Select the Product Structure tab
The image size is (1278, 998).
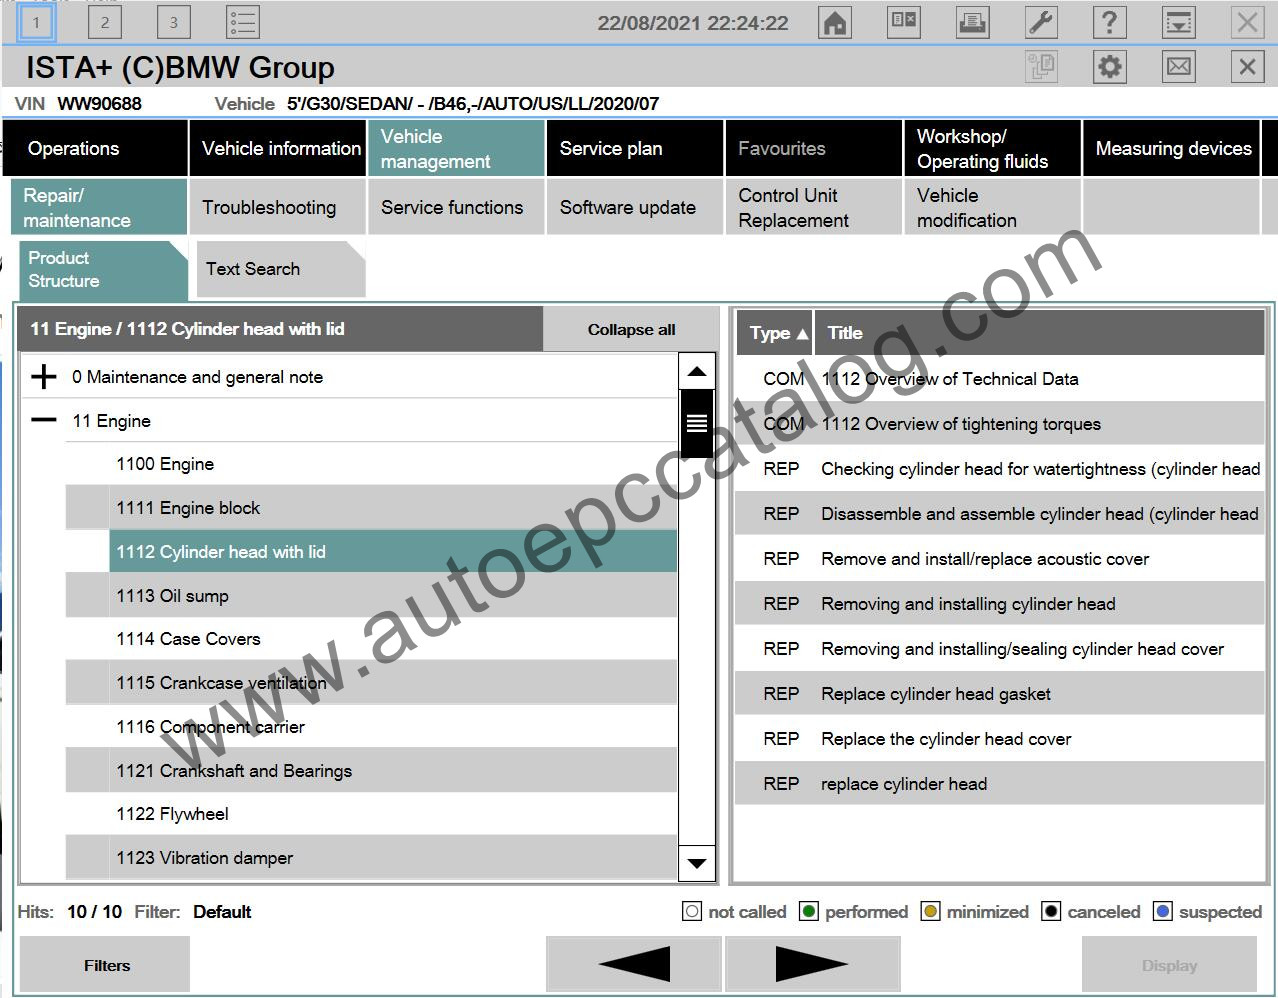tap(103, 270)
